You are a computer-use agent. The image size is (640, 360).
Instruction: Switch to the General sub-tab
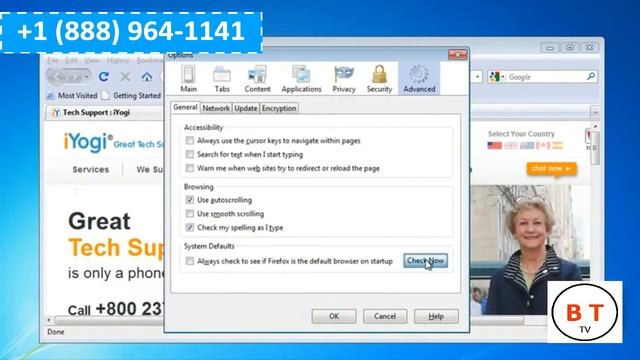click(x=185, y=107)
